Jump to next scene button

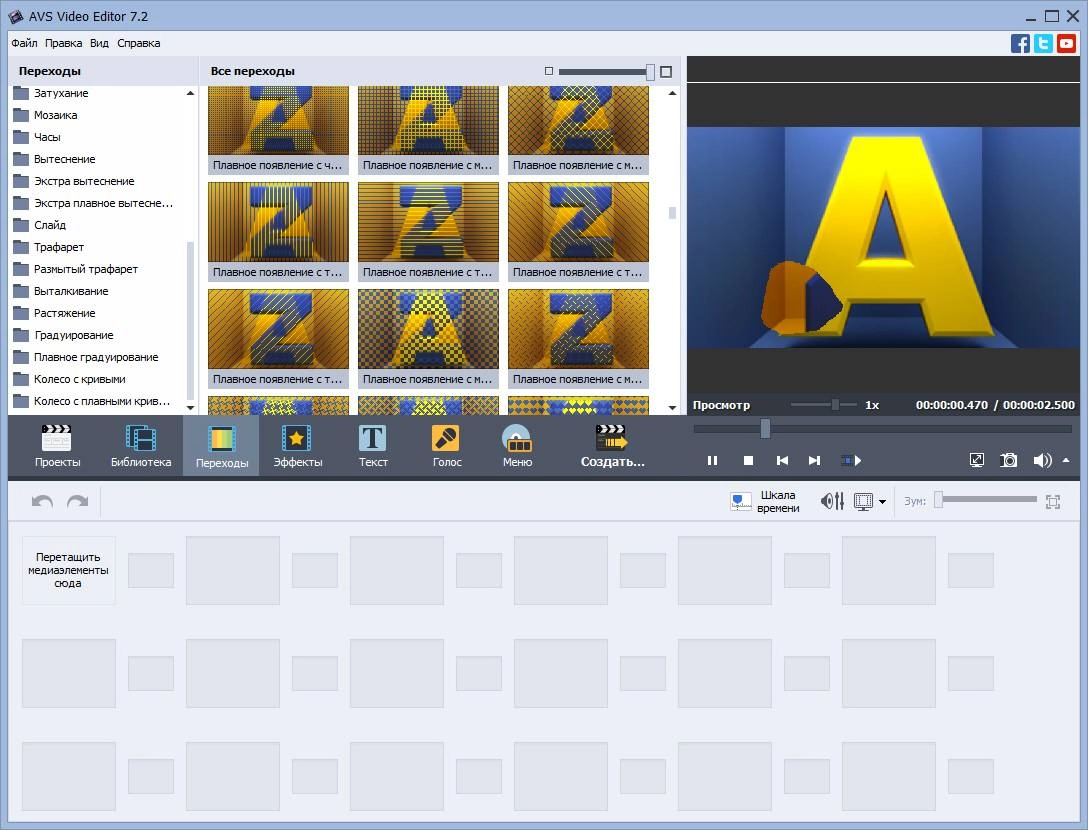point(851,461)
